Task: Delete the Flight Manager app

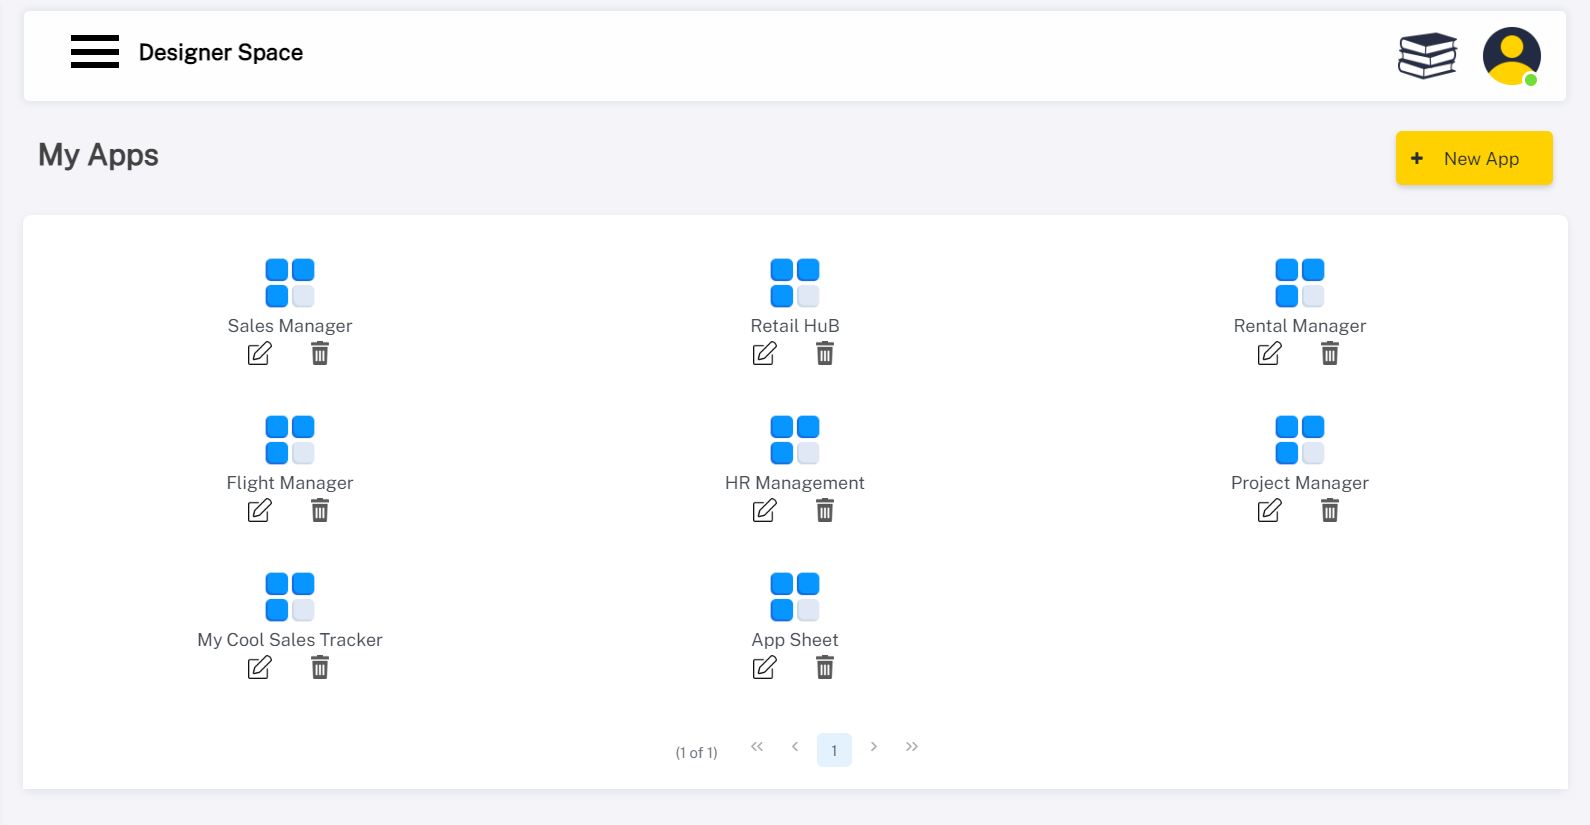Action: (320, 511)
